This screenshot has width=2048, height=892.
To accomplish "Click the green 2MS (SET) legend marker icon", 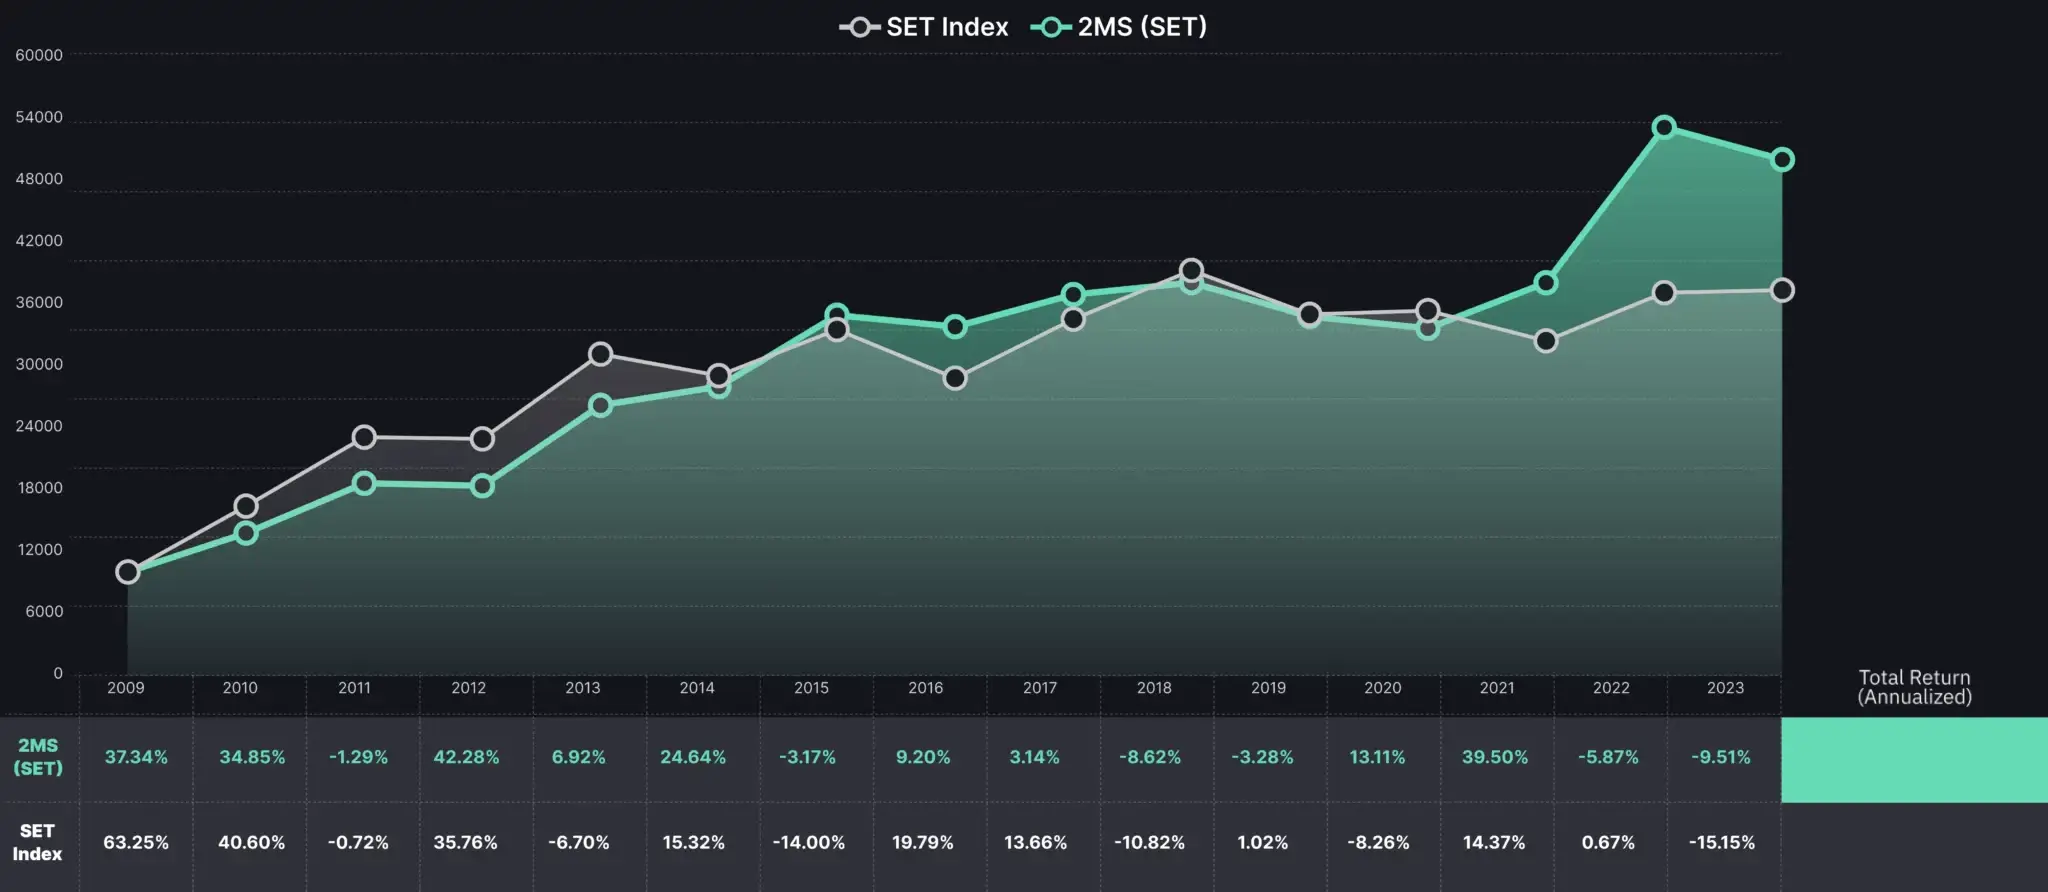I will coord(1050,27).
